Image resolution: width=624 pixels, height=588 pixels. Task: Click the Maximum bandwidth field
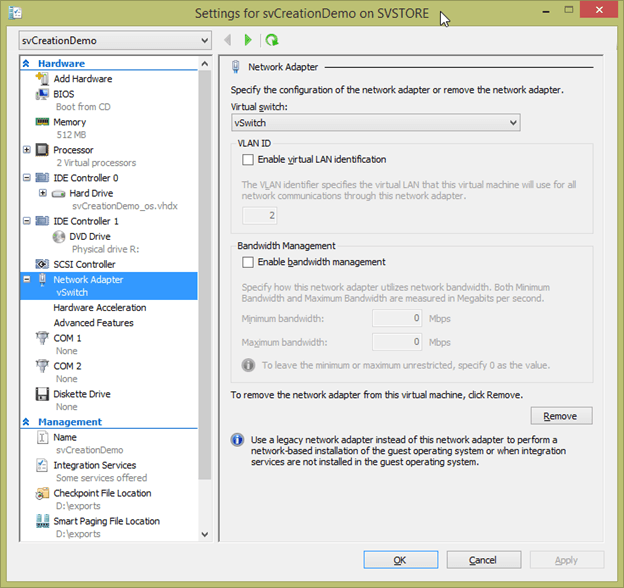tap(397, 342)
